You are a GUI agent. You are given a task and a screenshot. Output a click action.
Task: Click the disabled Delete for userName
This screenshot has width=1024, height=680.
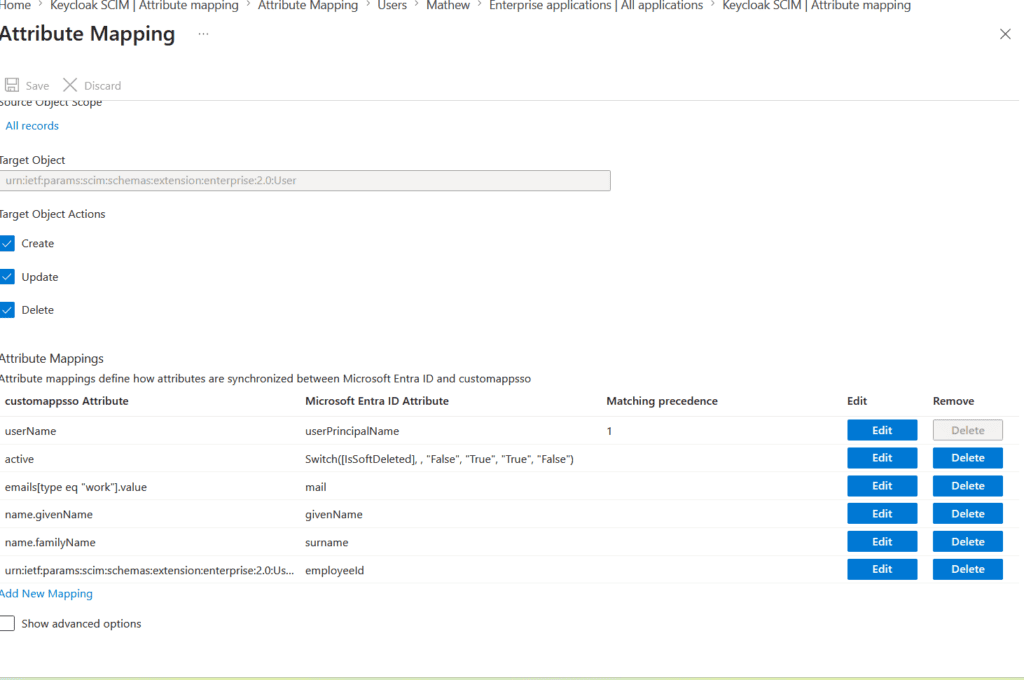[x=967, y=430]
